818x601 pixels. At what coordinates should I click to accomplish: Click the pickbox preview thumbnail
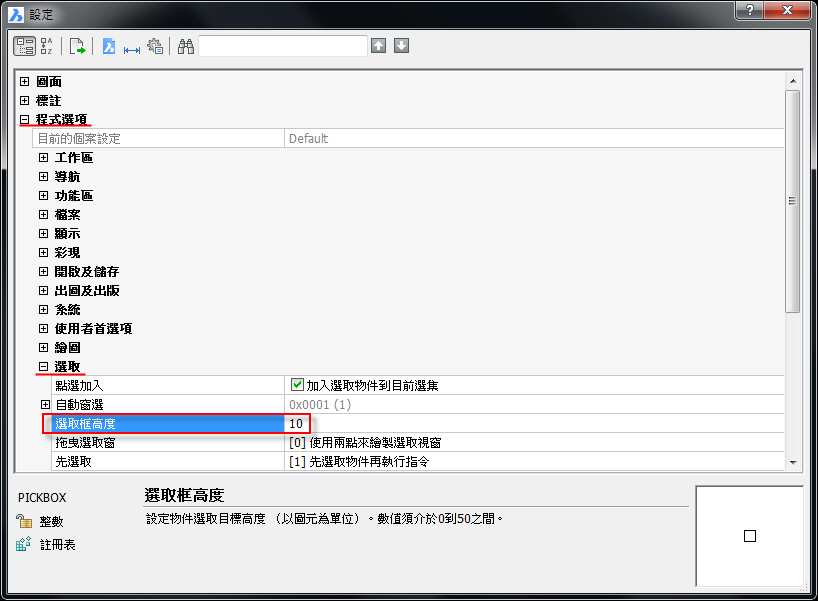pos(750,536)
